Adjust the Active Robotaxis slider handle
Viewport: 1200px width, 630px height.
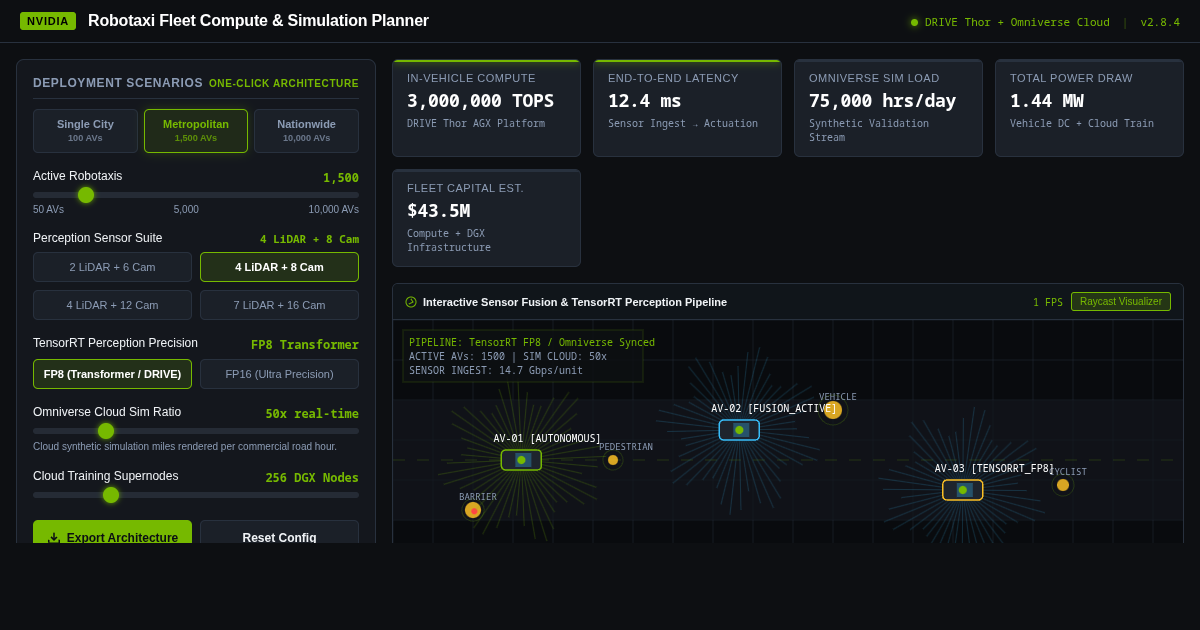pos(86,195)
